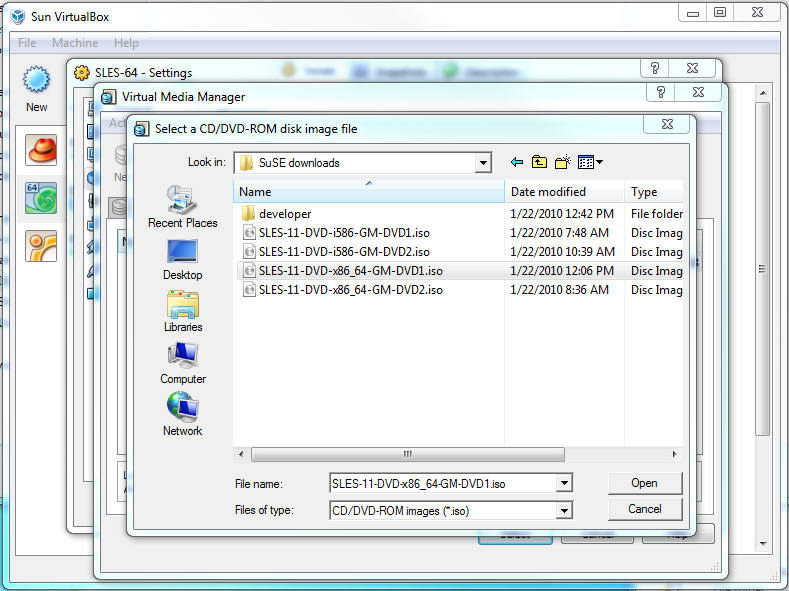
Task: Close the Select CD/DVD-ROM image dialog
Action: point(667,124)
